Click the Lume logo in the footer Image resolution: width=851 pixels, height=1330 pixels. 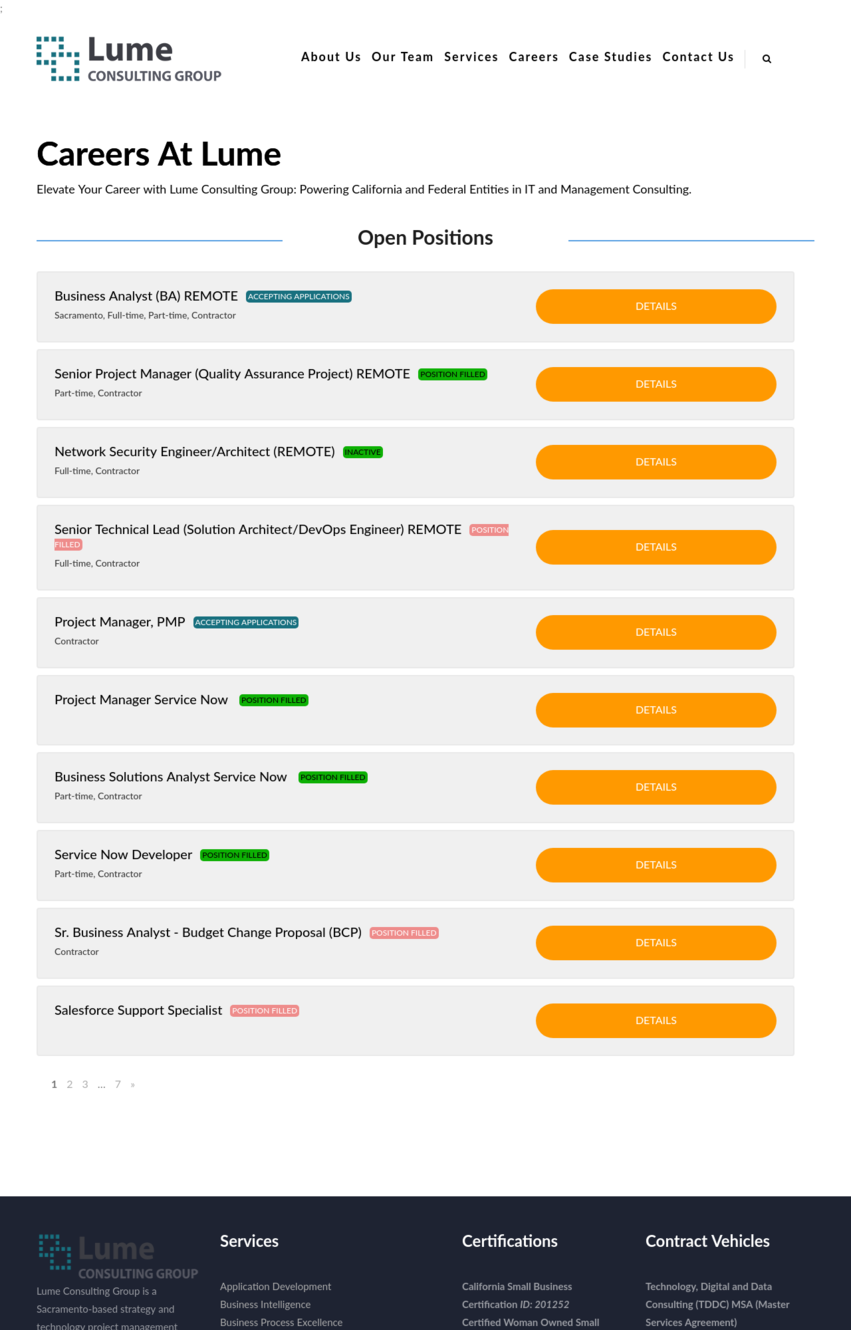[118, 1256]
